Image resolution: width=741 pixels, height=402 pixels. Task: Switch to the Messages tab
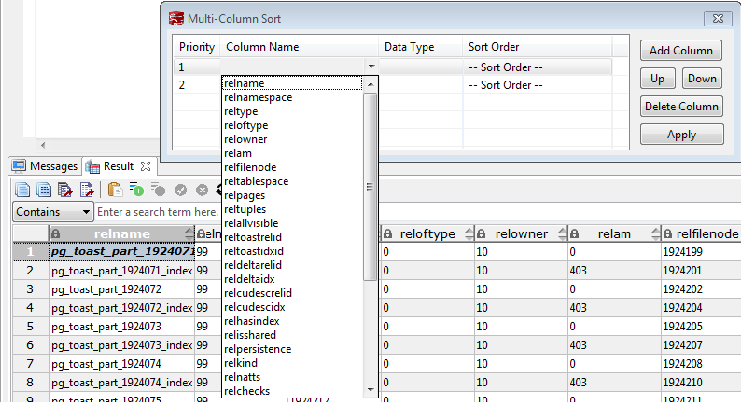[45, 166]
